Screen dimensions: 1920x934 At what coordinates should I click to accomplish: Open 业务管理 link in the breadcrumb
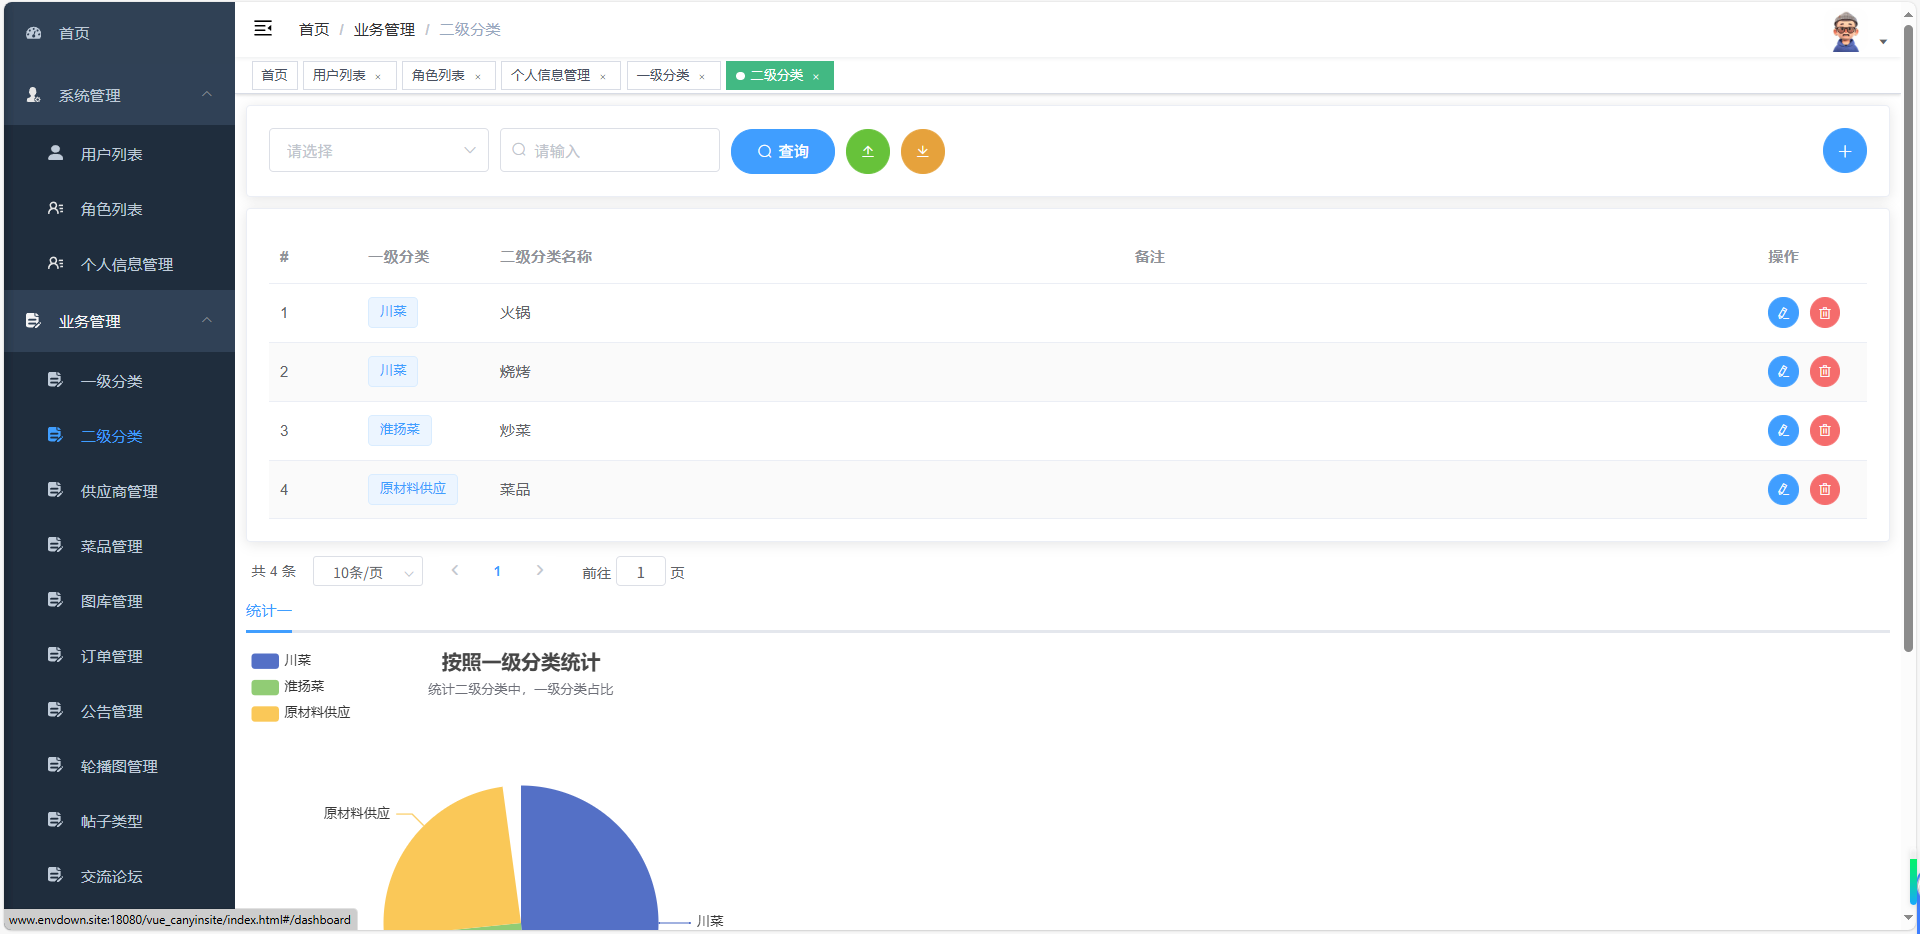click(384, 29)
